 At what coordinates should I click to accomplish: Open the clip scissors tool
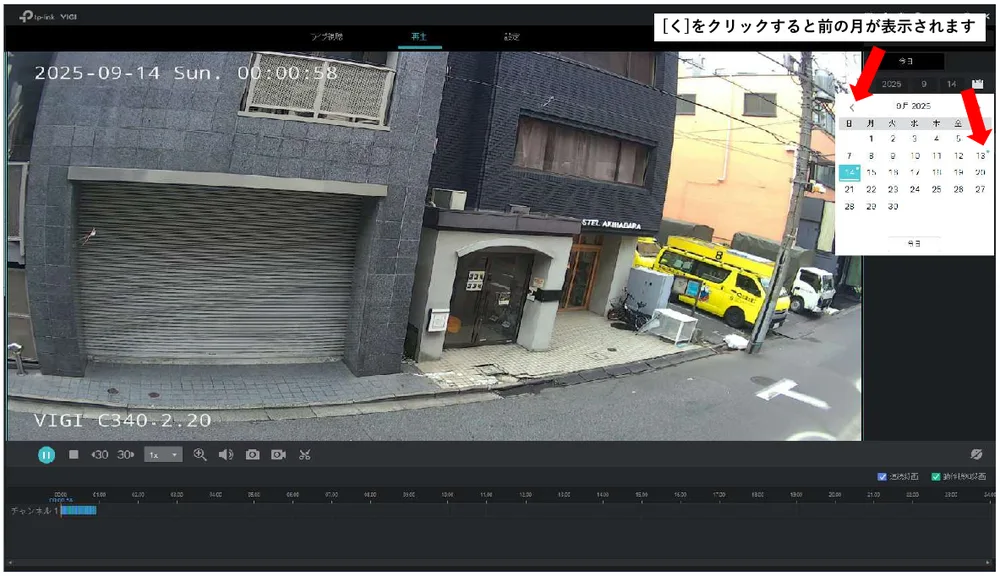click(305, 455)
